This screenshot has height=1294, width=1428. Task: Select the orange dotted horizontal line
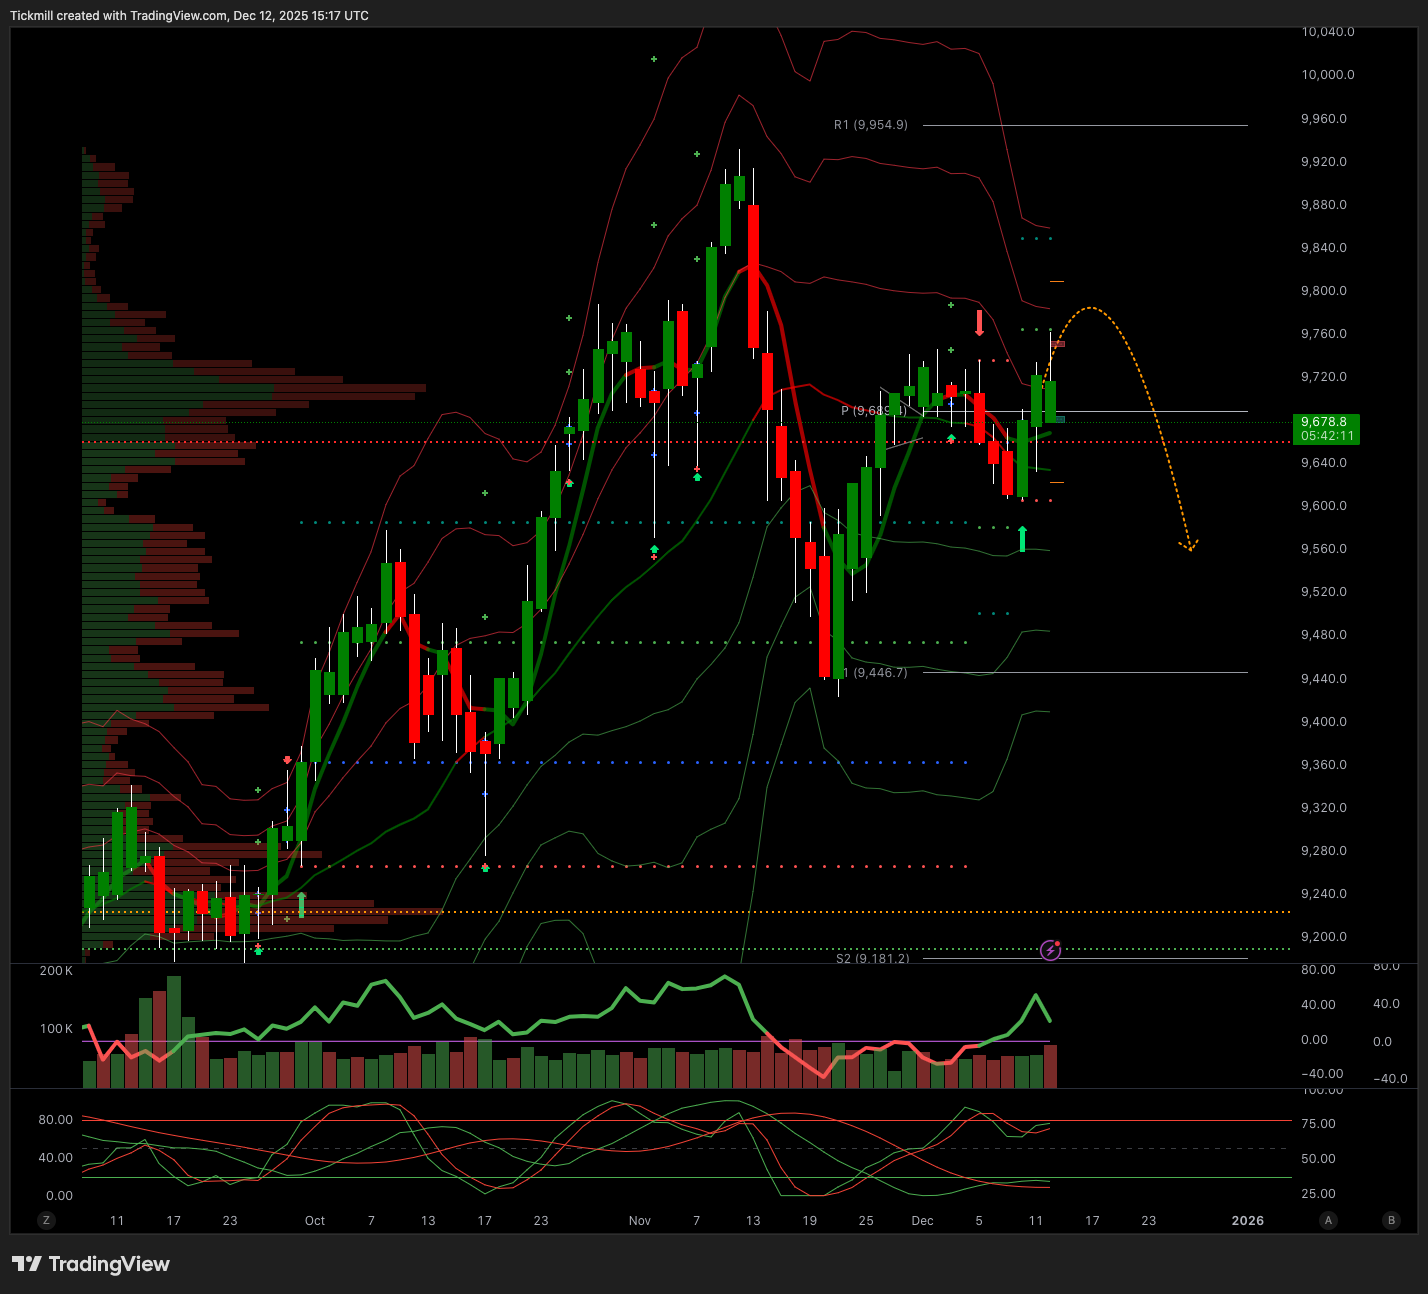coord(700,912)
